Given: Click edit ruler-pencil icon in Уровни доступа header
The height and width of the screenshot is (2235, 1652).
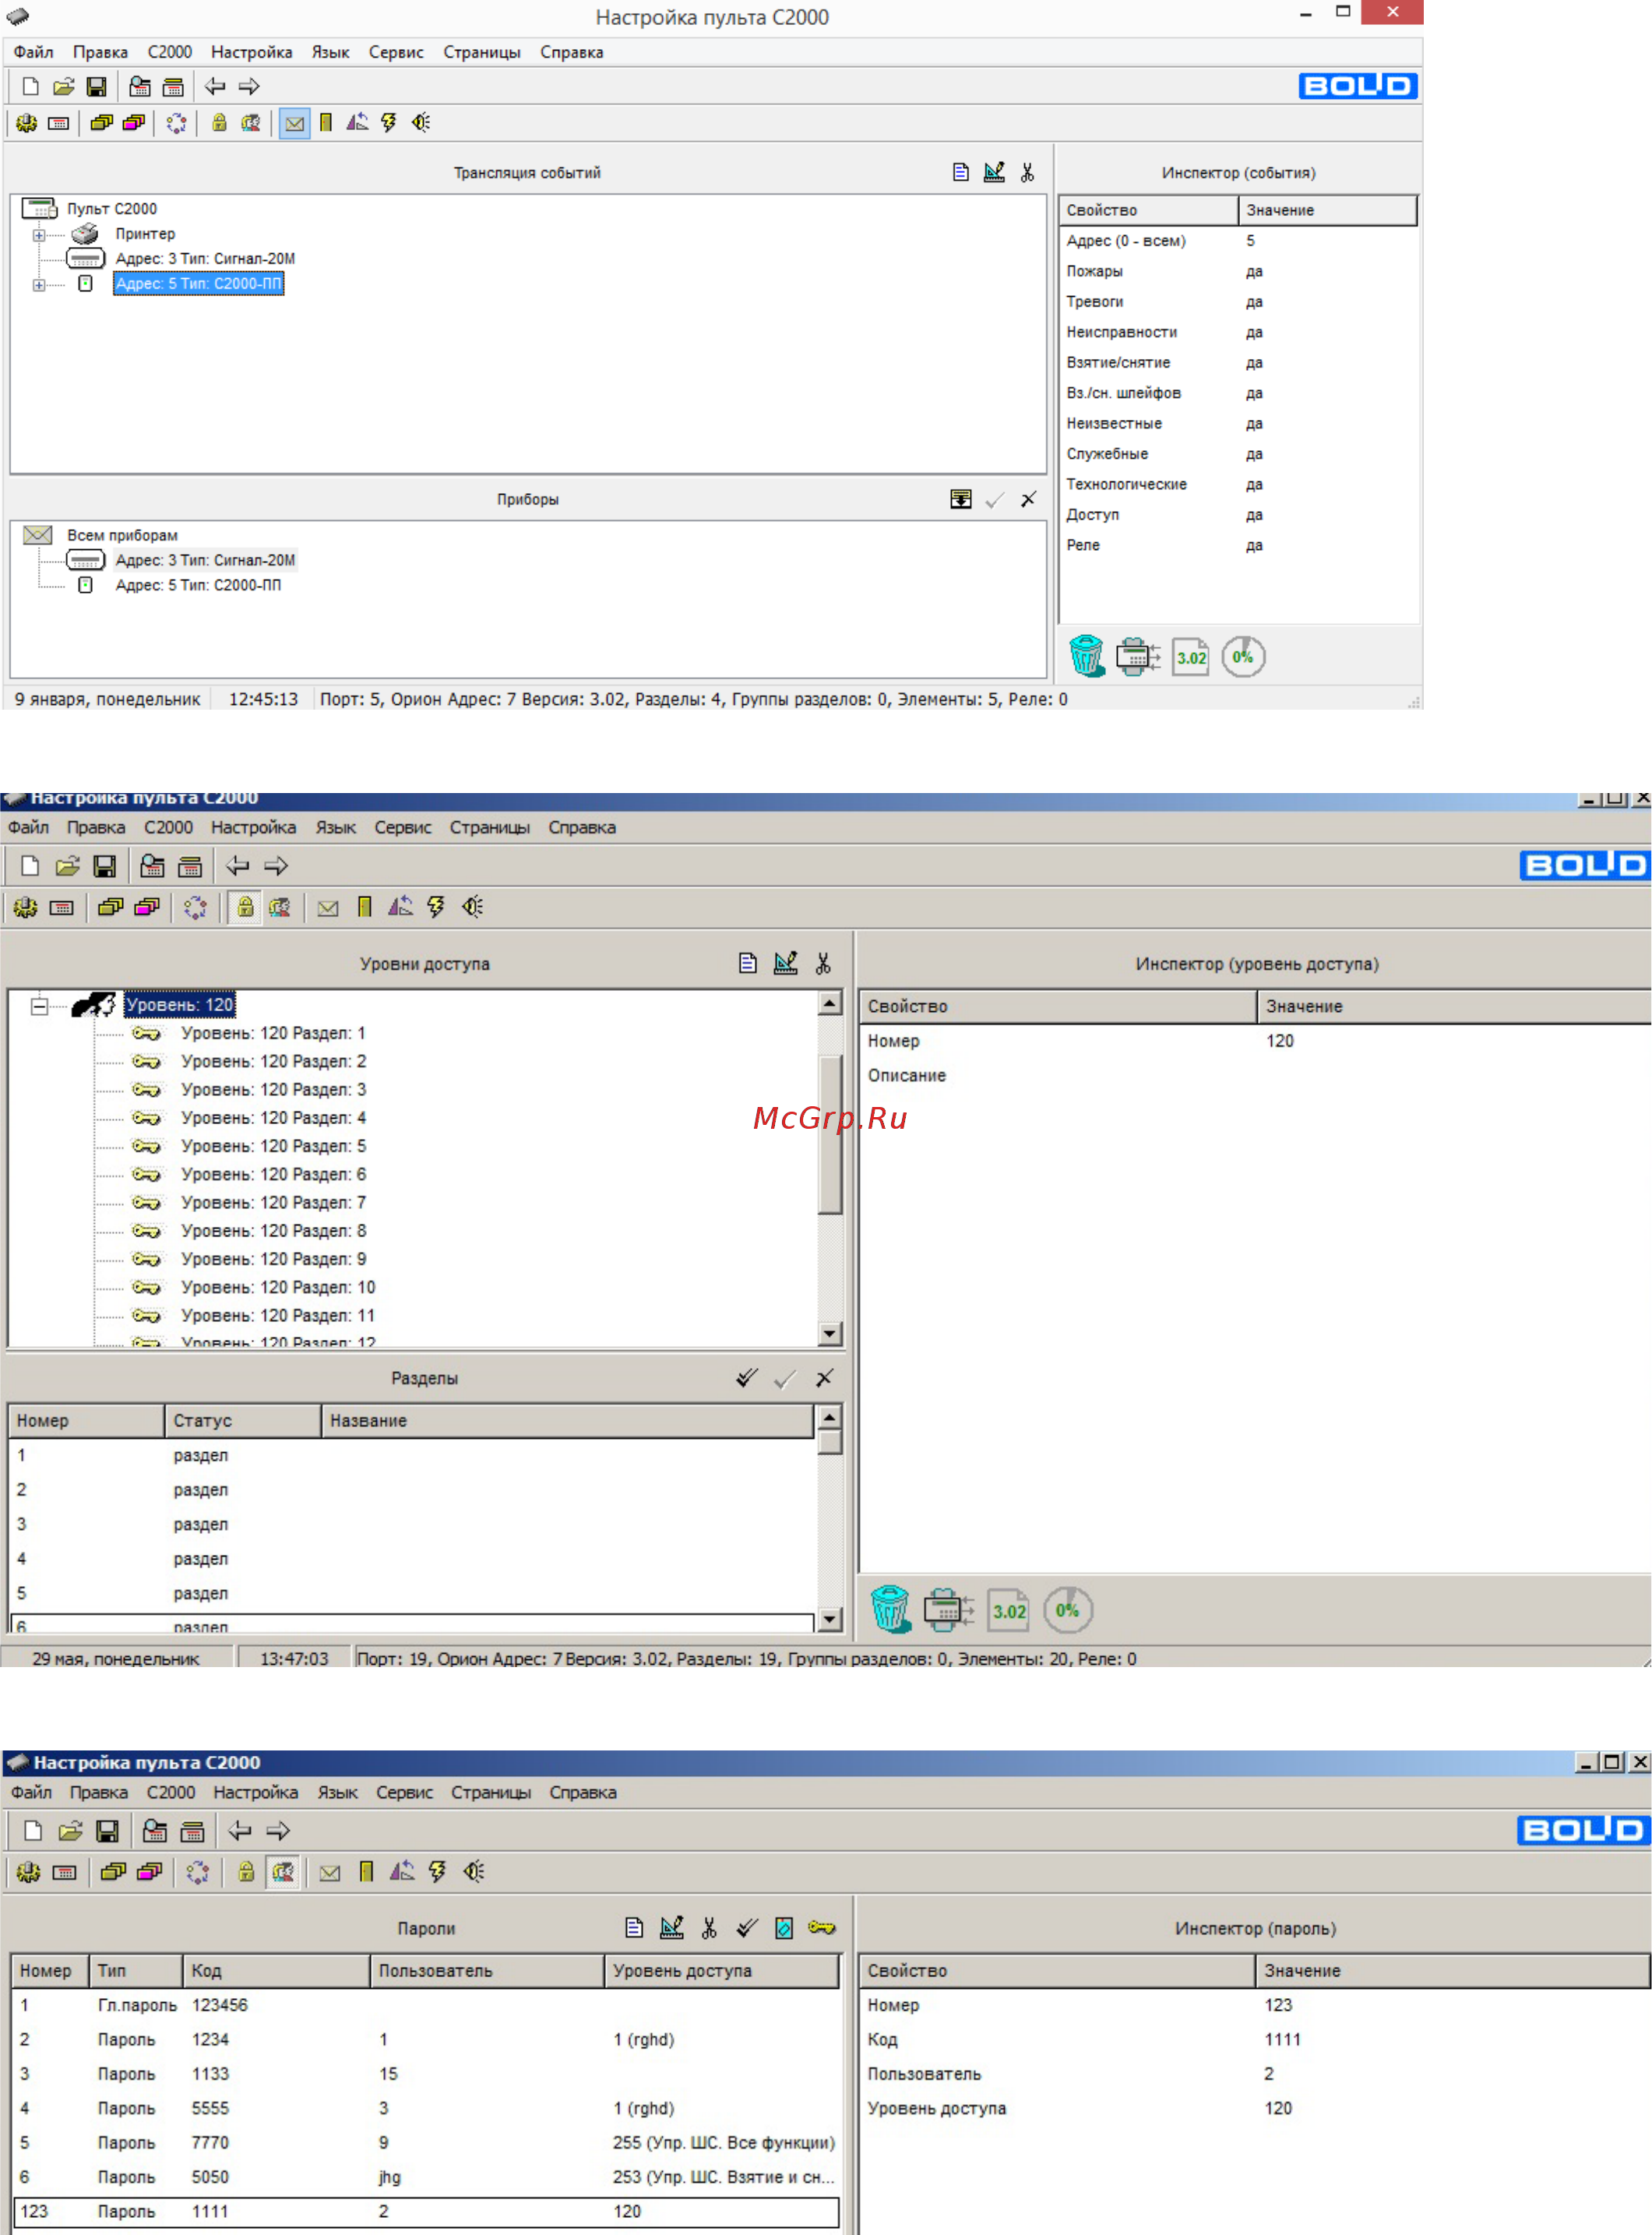Looking at the screenshot, I should [786, 963].
